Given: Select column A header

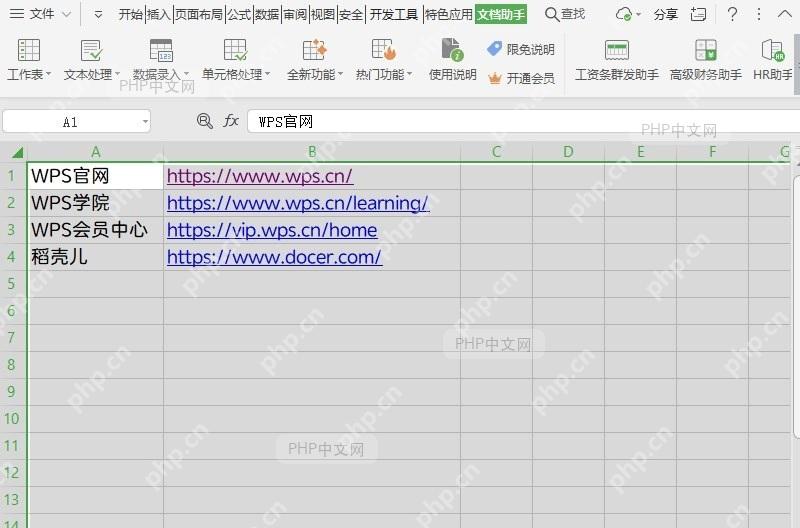Looking at the screenshot, I should tap(95, 152).
